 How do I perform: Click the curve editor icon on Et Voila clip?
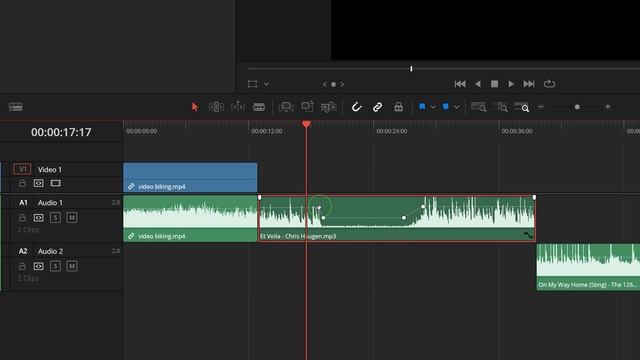pos(528,236)
